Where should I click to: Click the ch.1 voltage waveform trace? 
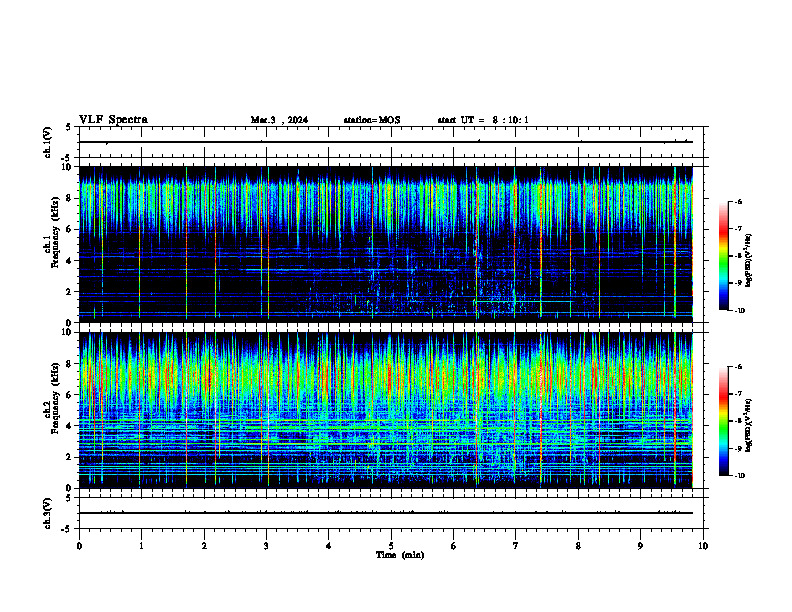[x=386, y=142]
